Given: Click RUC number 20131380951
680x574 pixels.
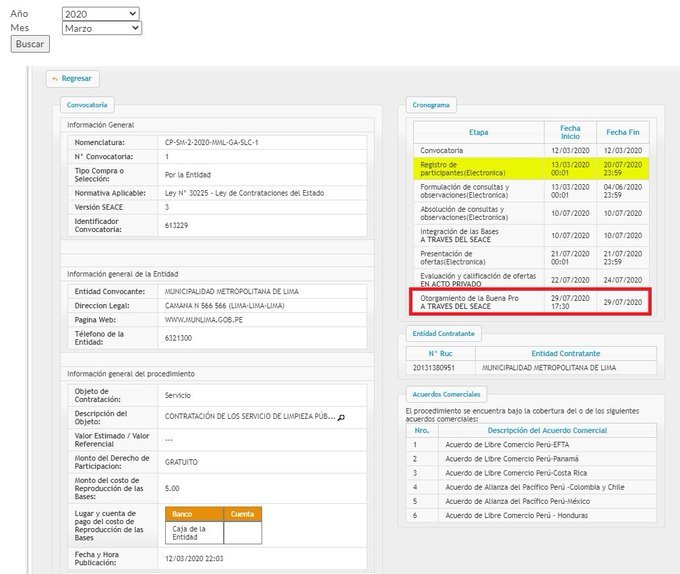Looking at the screenshot, I should (x=434, y=368).
